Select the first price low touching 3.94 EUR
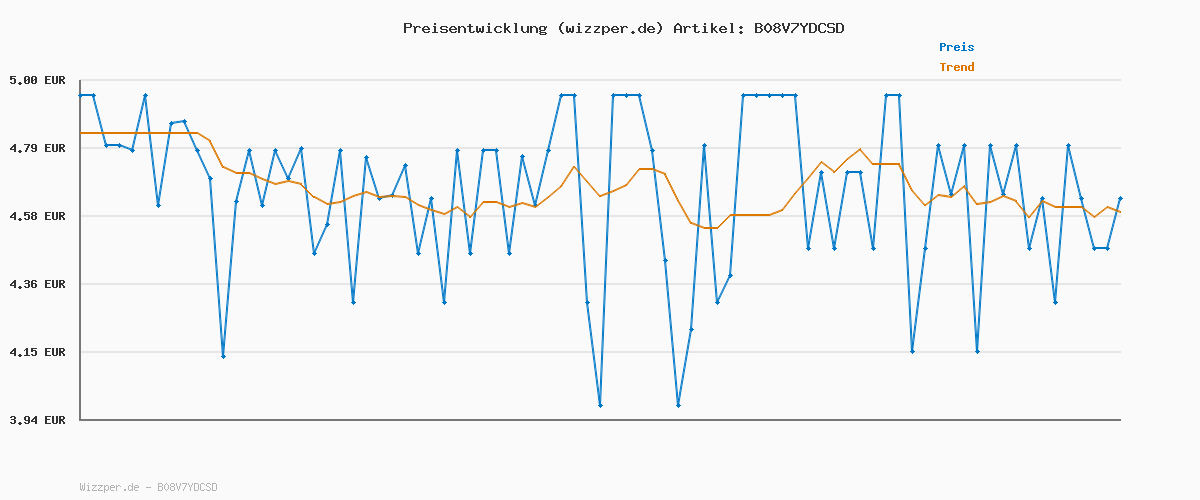The width and height of the screenshot is (1200, 500). 600,405
